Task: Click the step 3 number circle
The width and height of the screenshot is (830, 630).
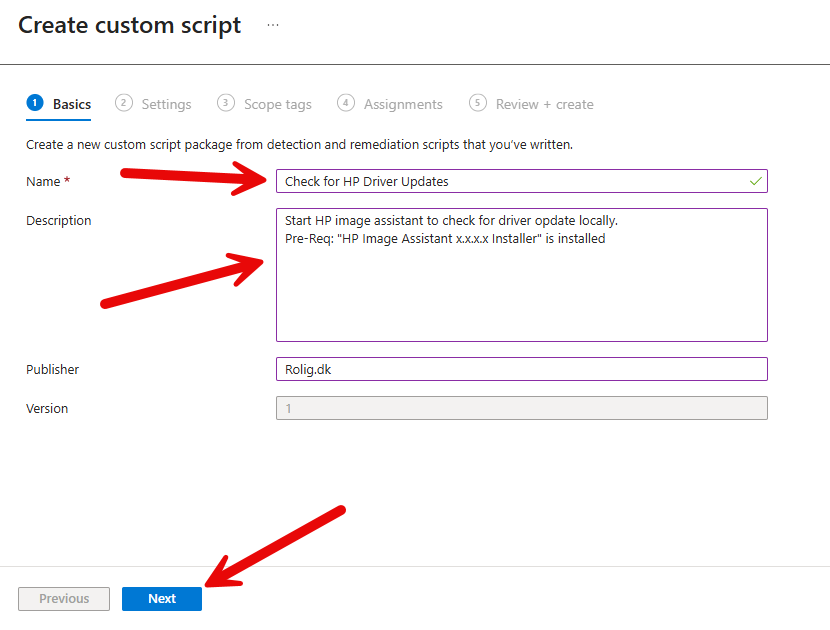Action: click(x=226, y=103)
